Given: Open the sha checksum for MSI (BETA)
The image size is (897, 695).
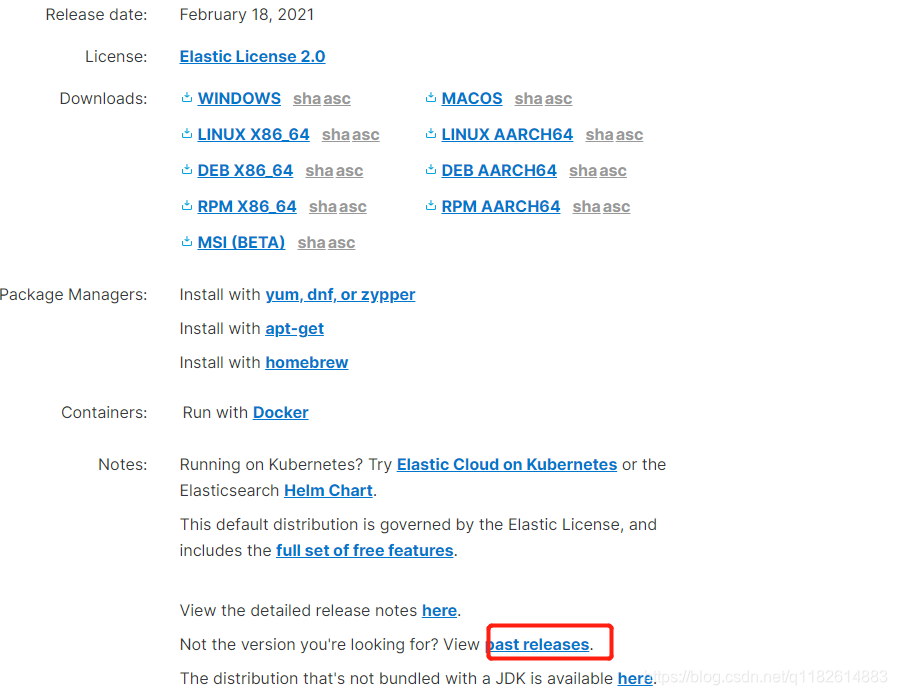Looking at the screenshot, I should (x=311, y=243).
